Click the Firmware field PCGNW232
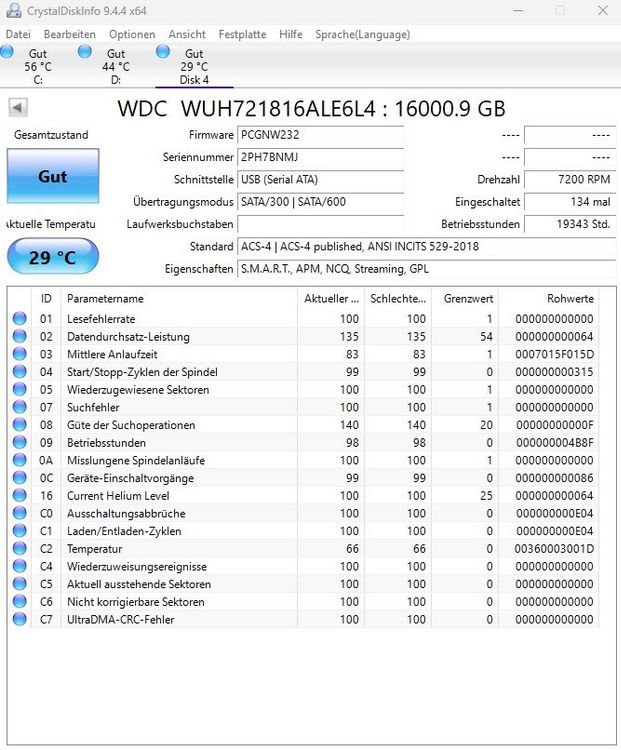The image size is (621, 750). click(x=321, y=135)
